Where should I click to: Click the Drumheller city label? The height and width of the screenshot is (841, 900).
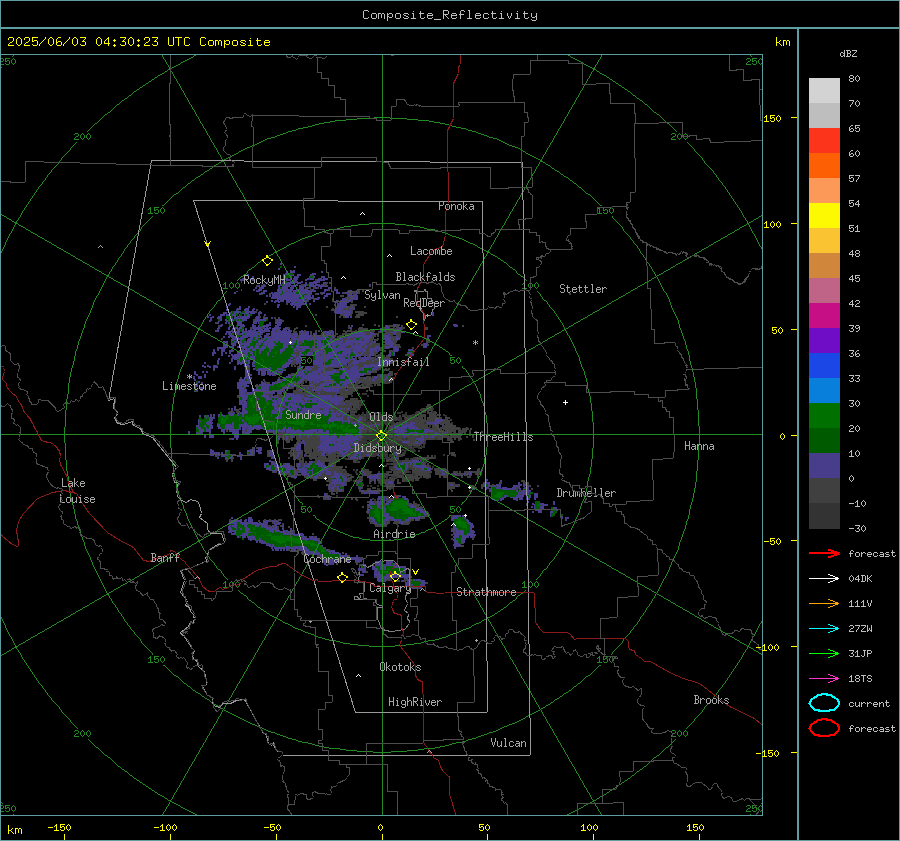[x=586, y=493]
